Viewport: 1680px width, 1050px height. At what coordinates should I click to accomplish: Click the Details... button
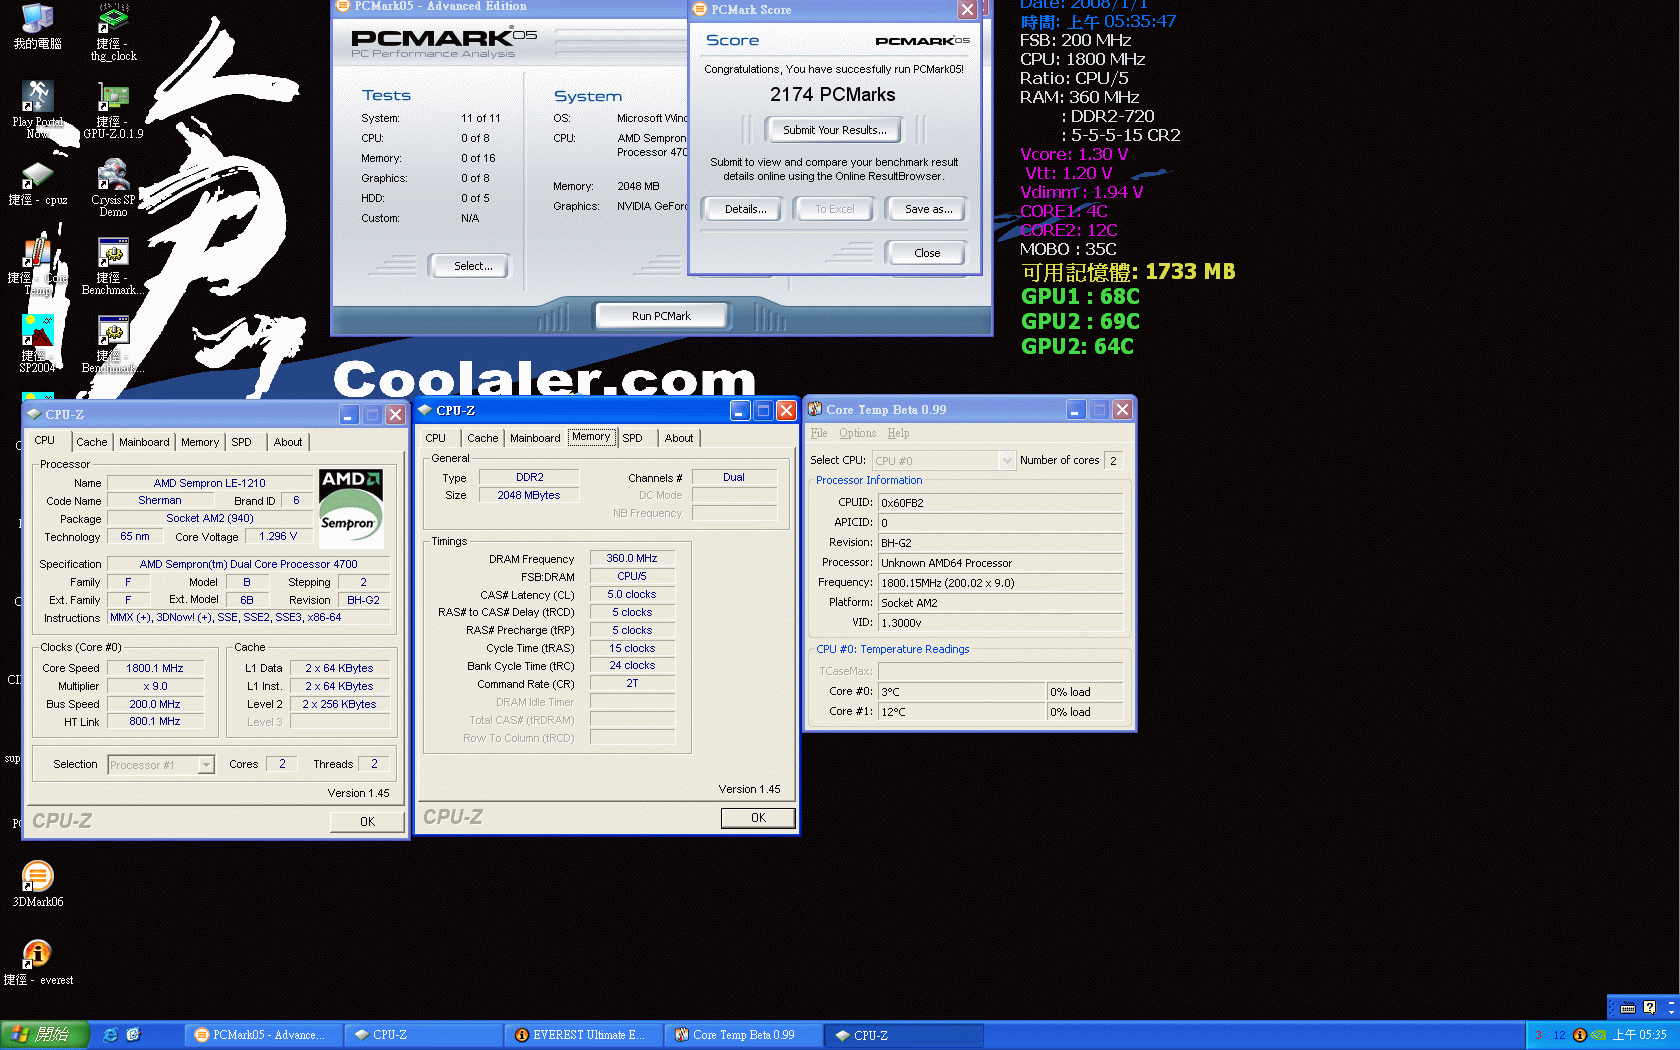[745, 209]
